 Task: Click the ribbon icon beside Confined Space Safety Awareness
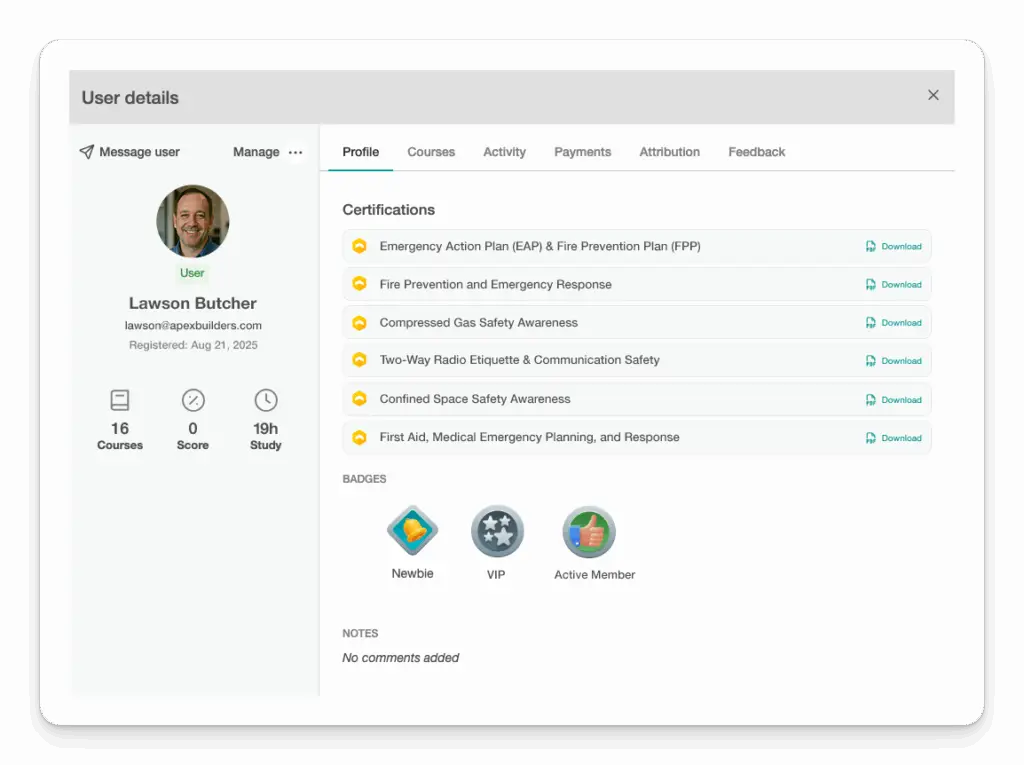pos(359,399)
